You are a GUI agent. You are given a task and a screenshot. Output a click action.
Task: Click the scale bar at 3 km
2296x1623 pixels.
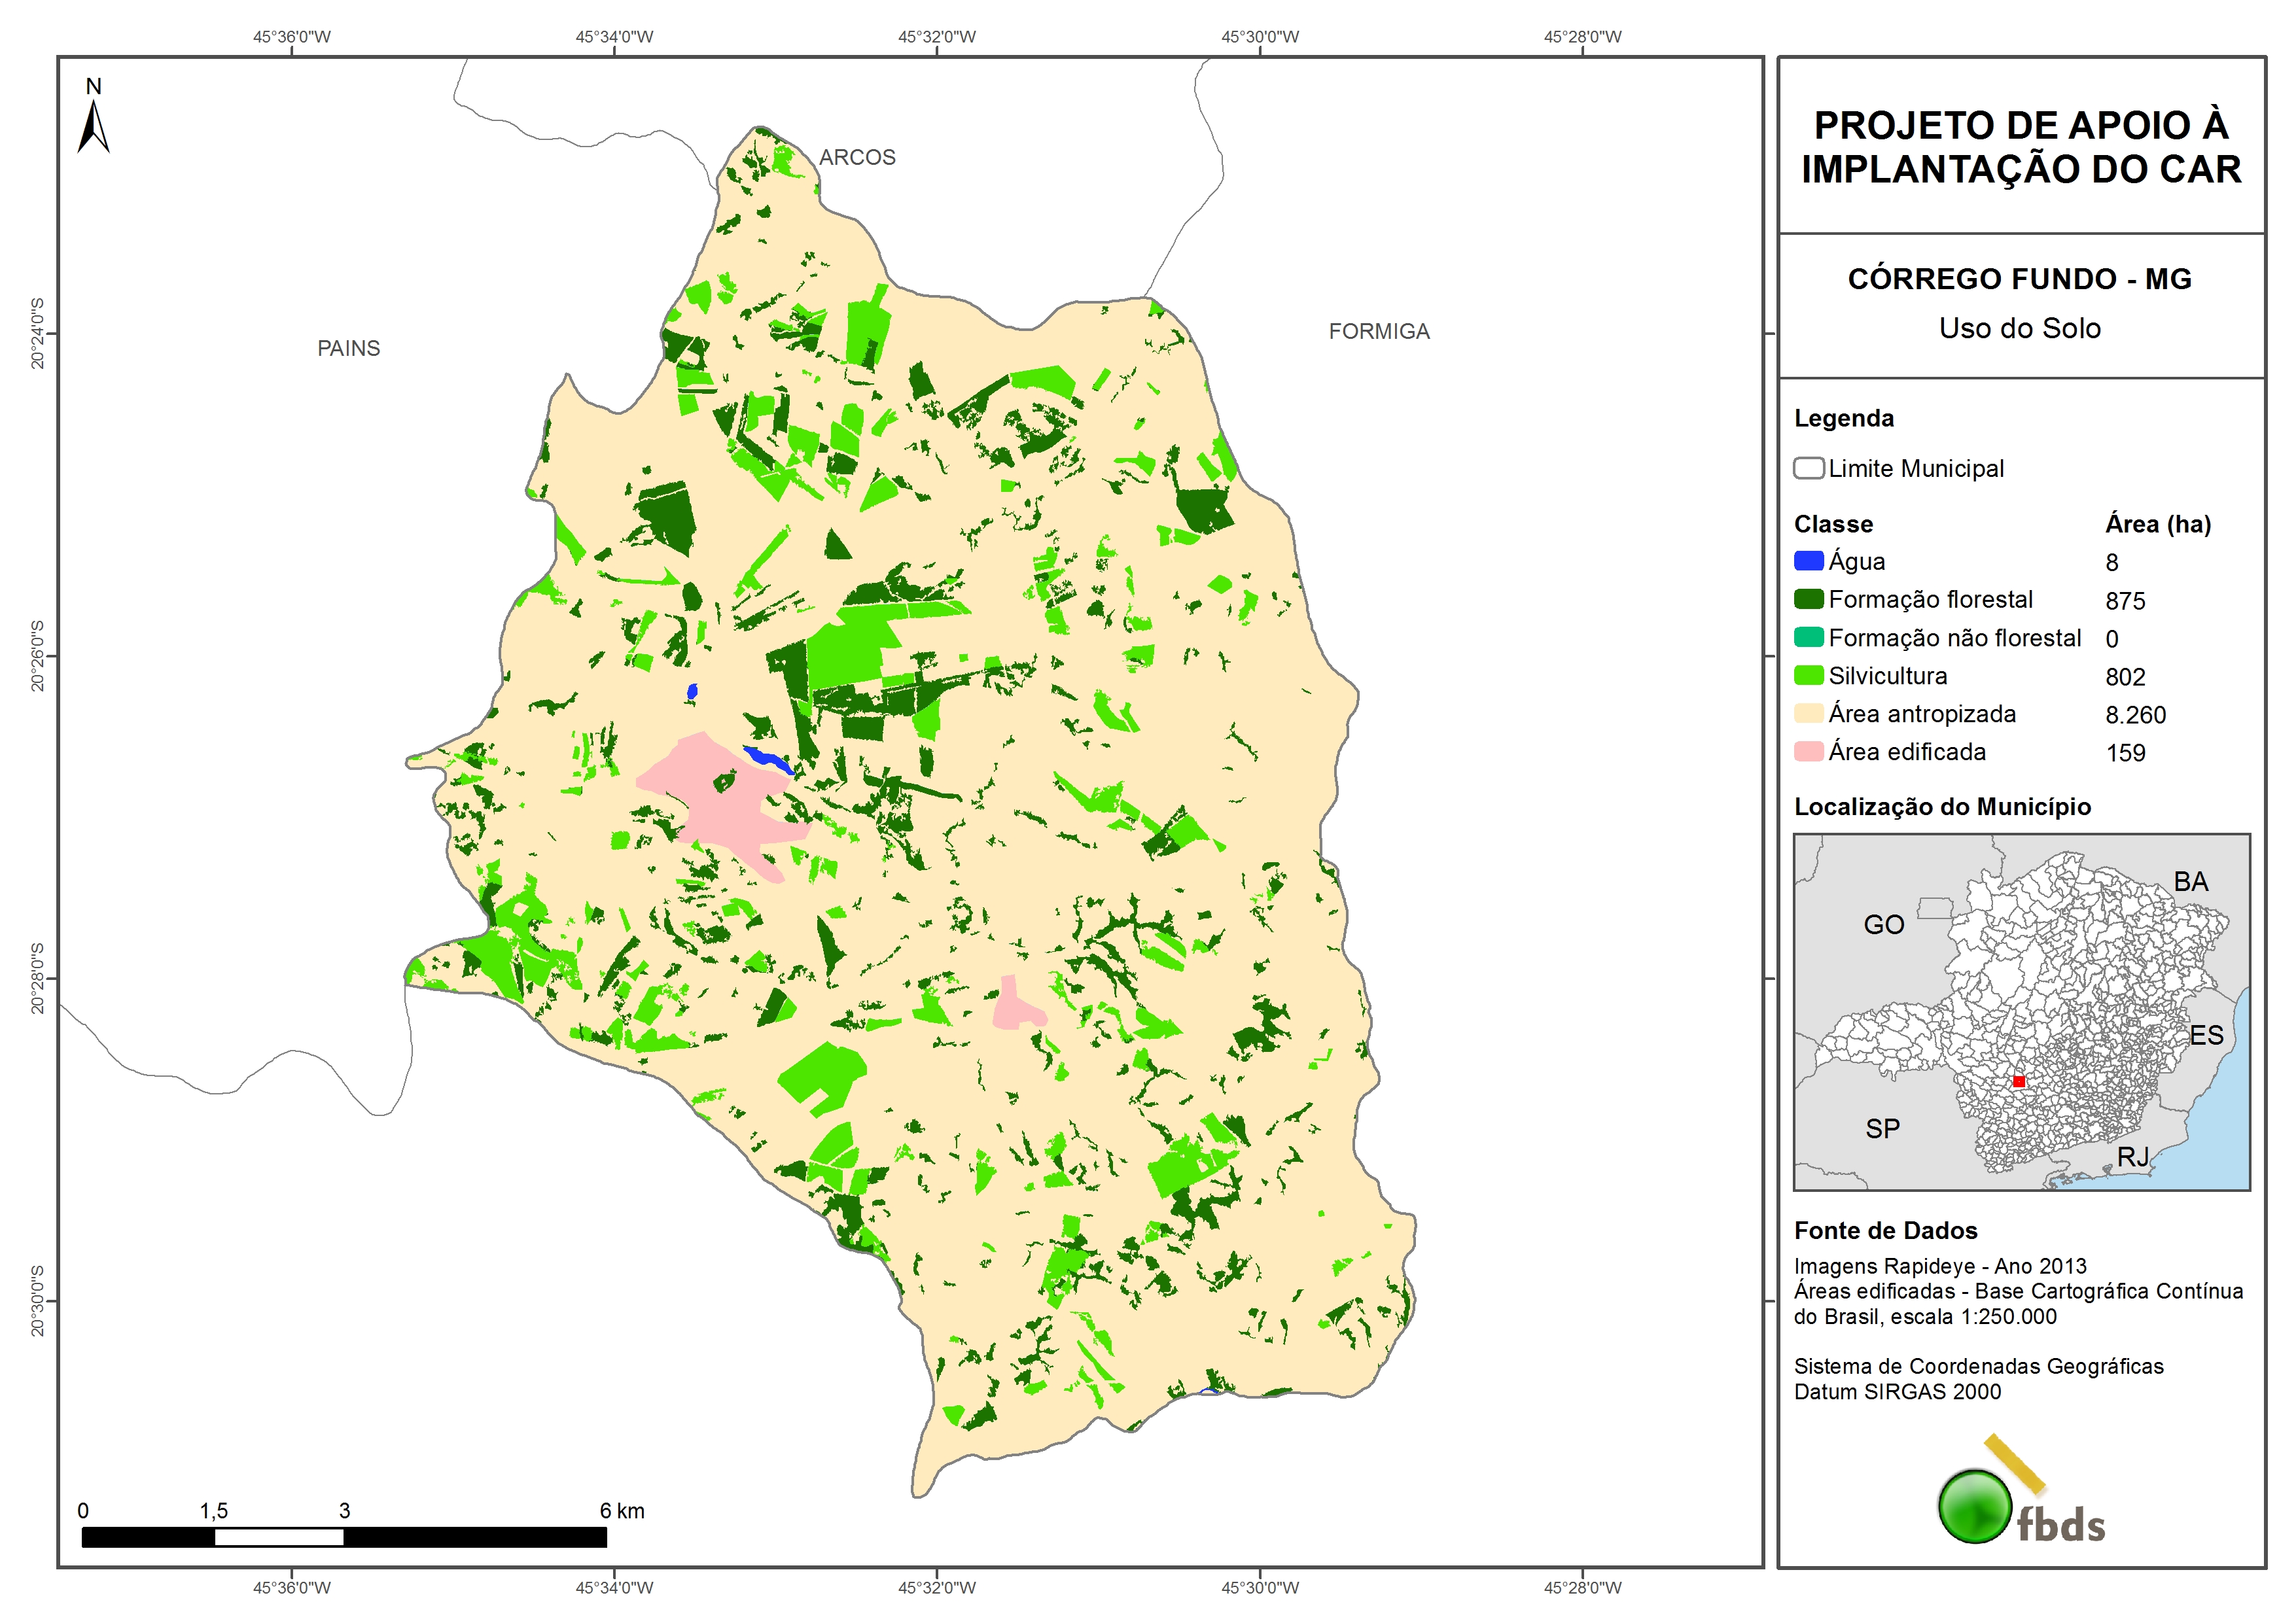(344, 1537)
